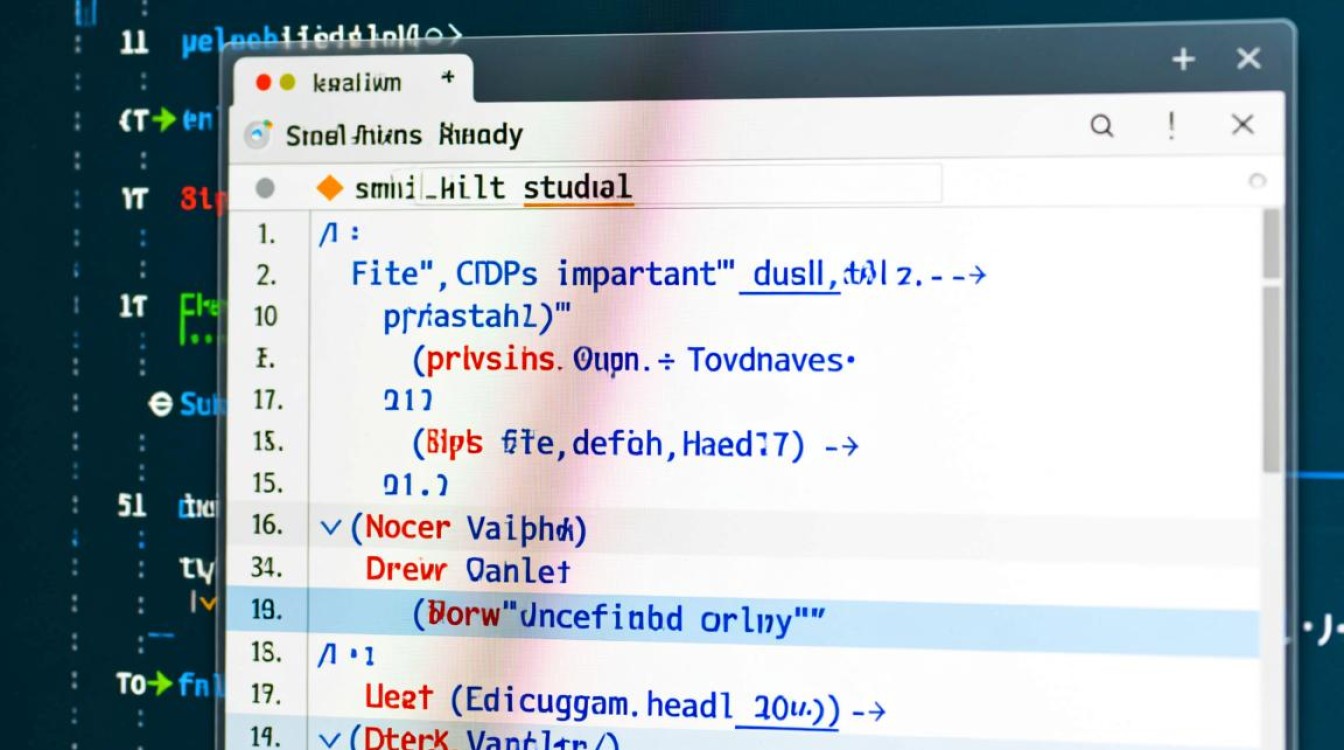This screenshot has width=1344, height=750.
Task: Click the grey dot left of the diamond
Action: 265,187
